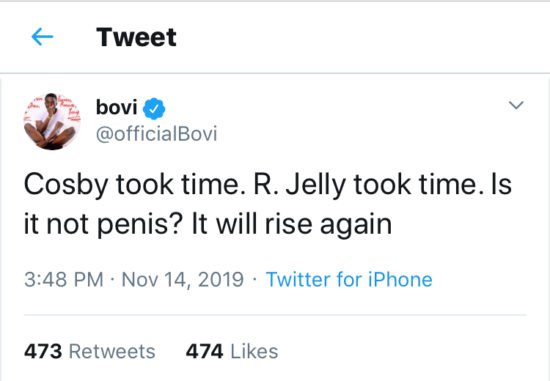
Task: Go back using the blue arrow
Action: click(x=42, y=36)
